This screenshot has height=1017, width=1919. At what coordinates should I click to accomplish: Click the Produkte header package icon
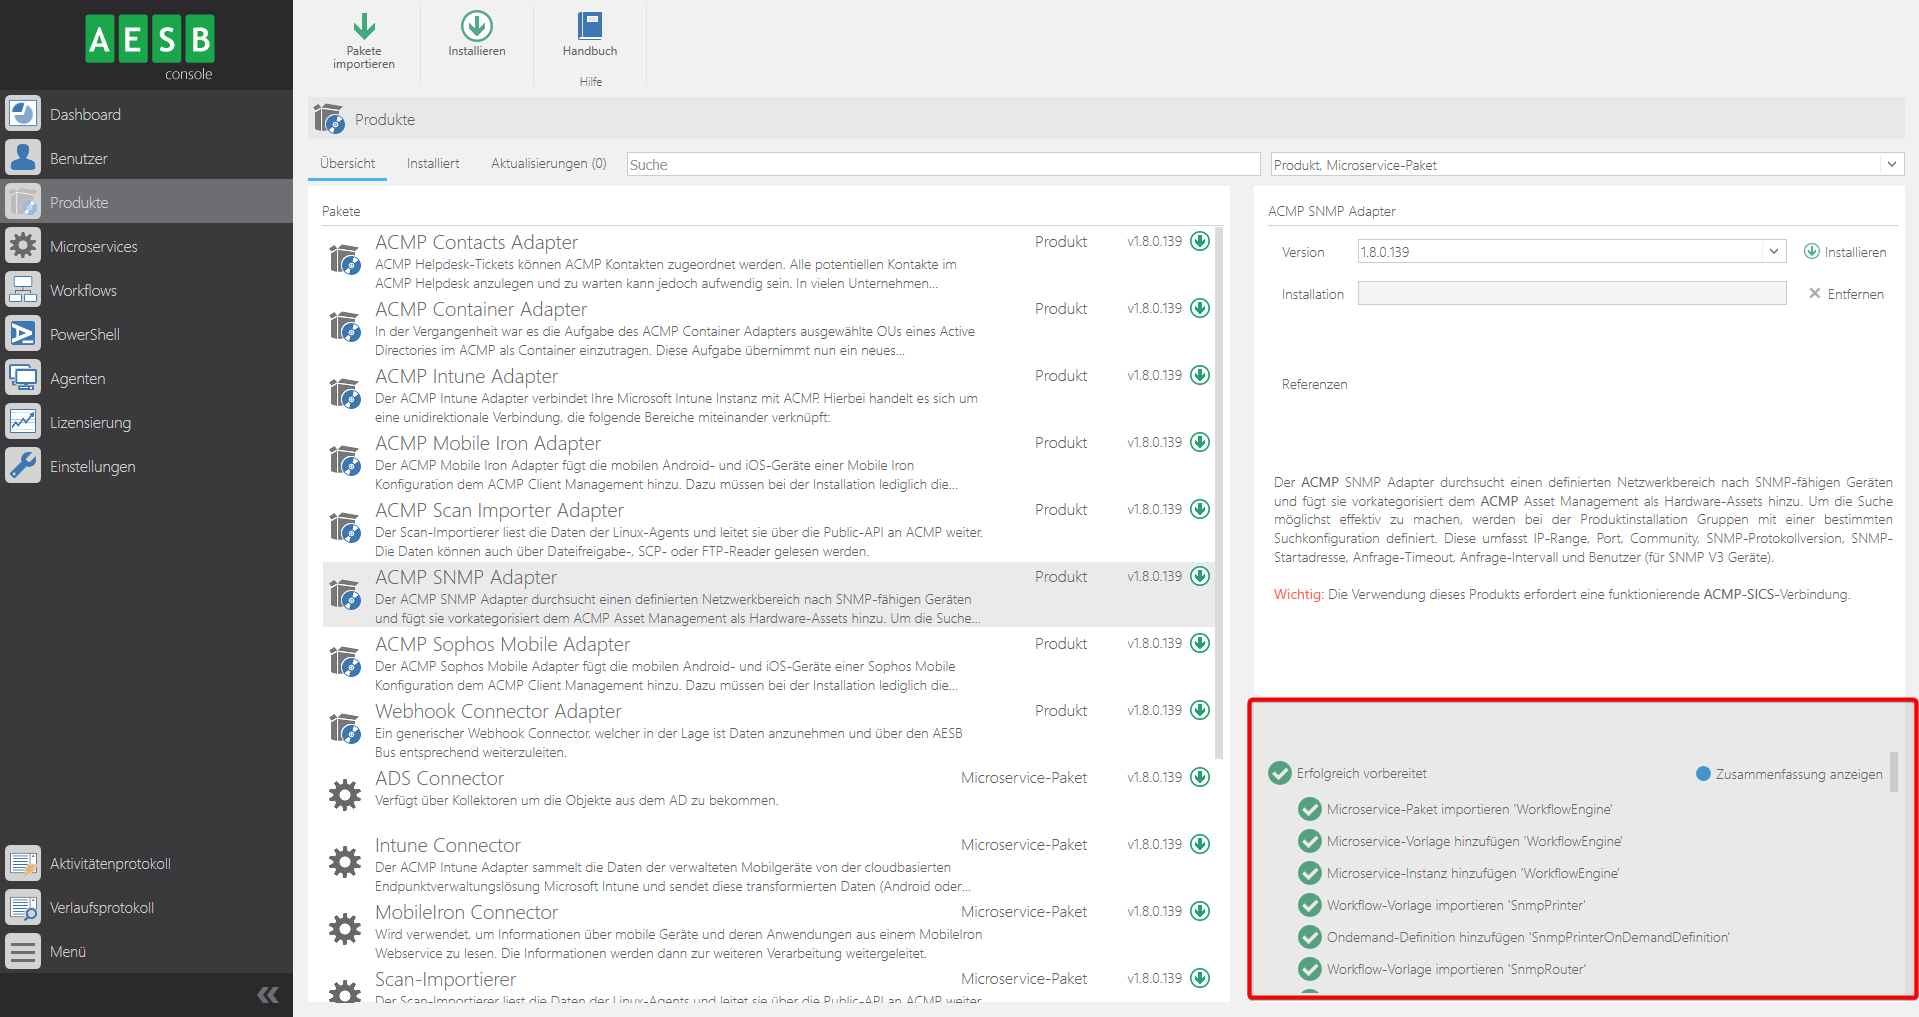click(328, 119)
